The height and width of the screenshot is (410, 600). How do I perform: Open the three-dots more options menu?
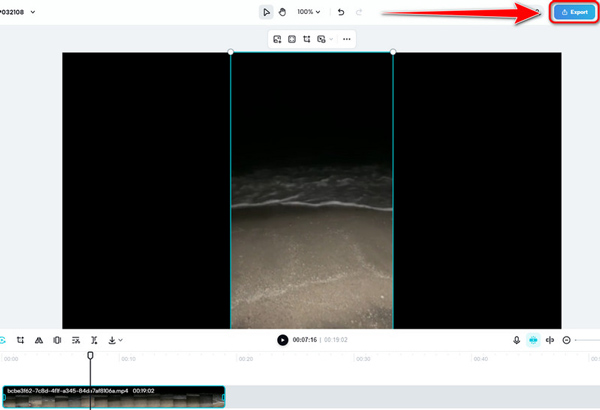[x=347, y=39]
